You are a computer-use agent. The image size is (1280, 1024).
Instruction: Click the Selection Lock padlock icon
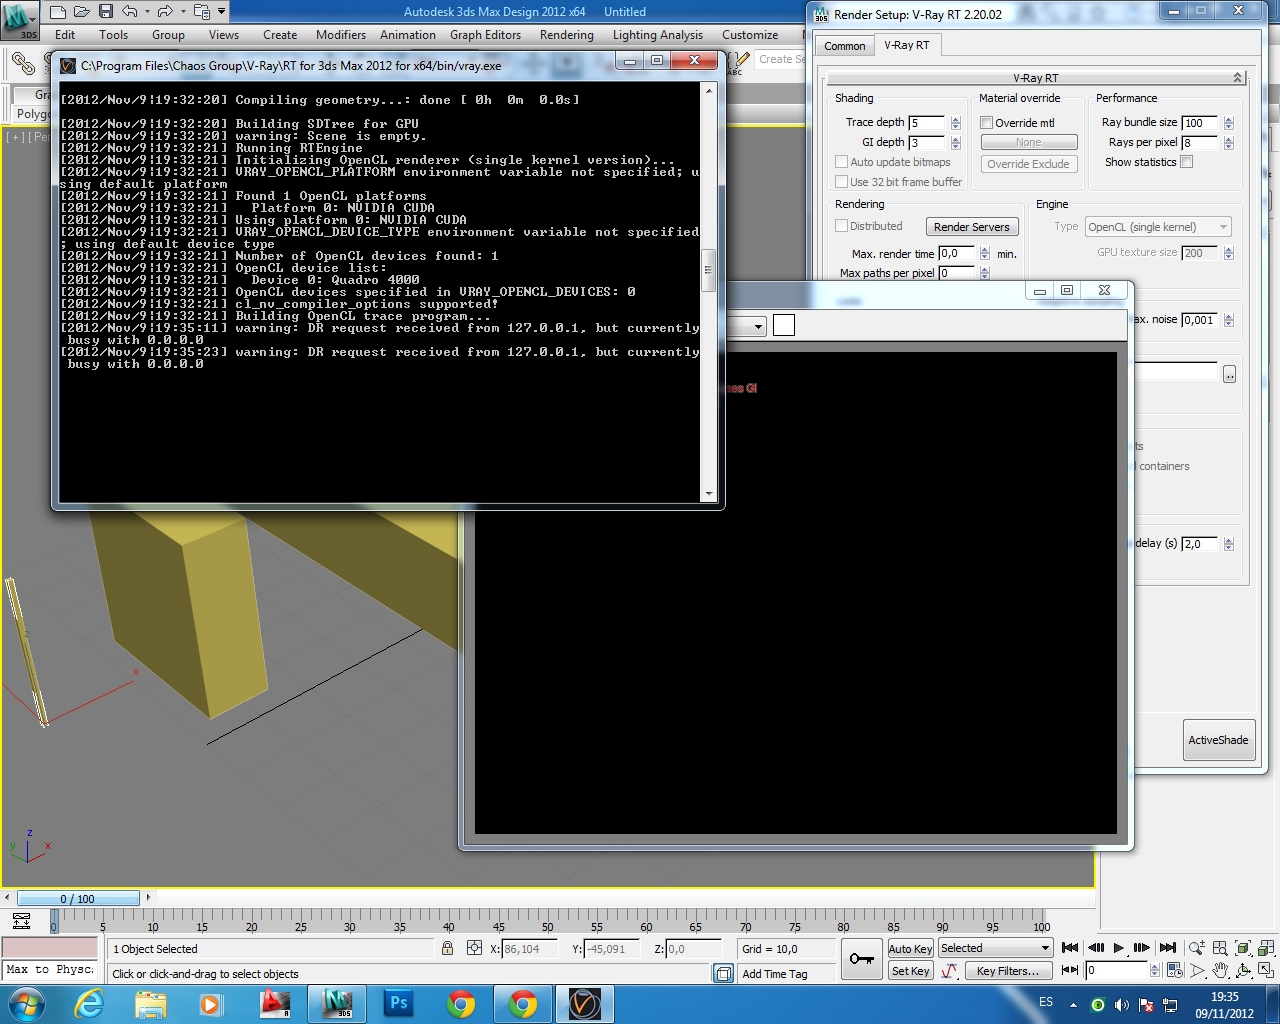447,948
